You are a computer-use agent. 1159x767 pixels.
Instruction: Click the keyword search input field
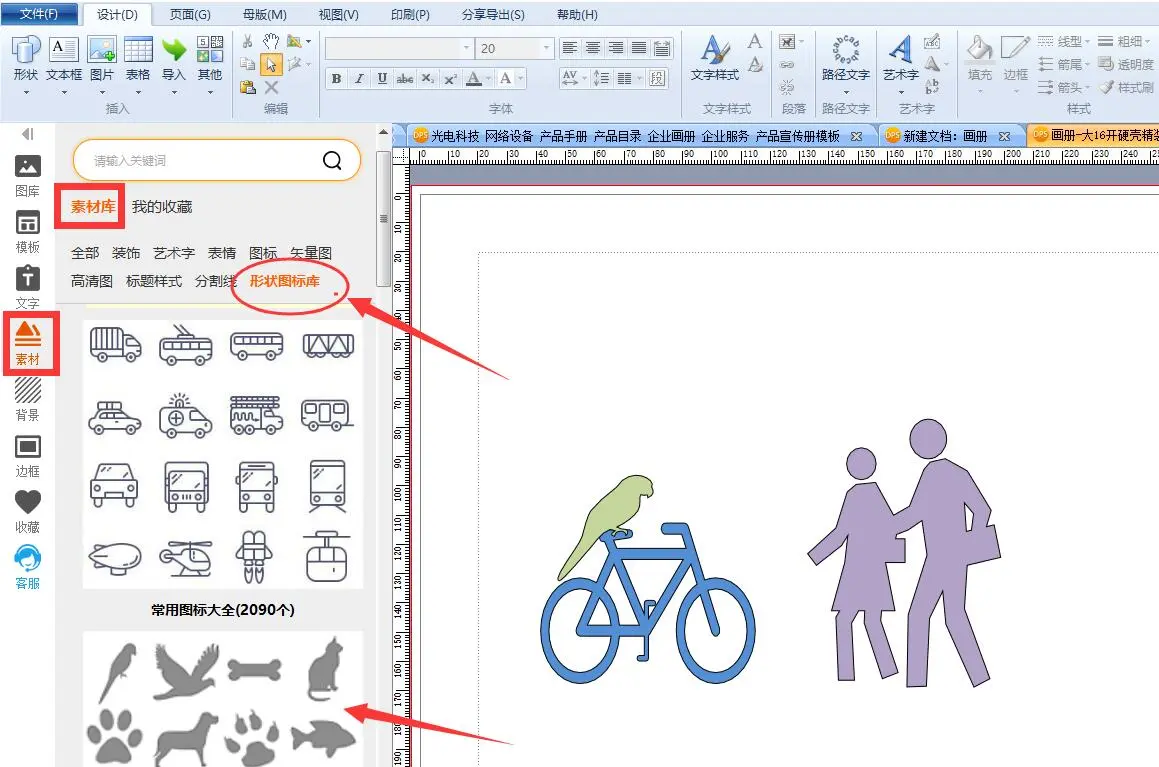tap(200, 160)
